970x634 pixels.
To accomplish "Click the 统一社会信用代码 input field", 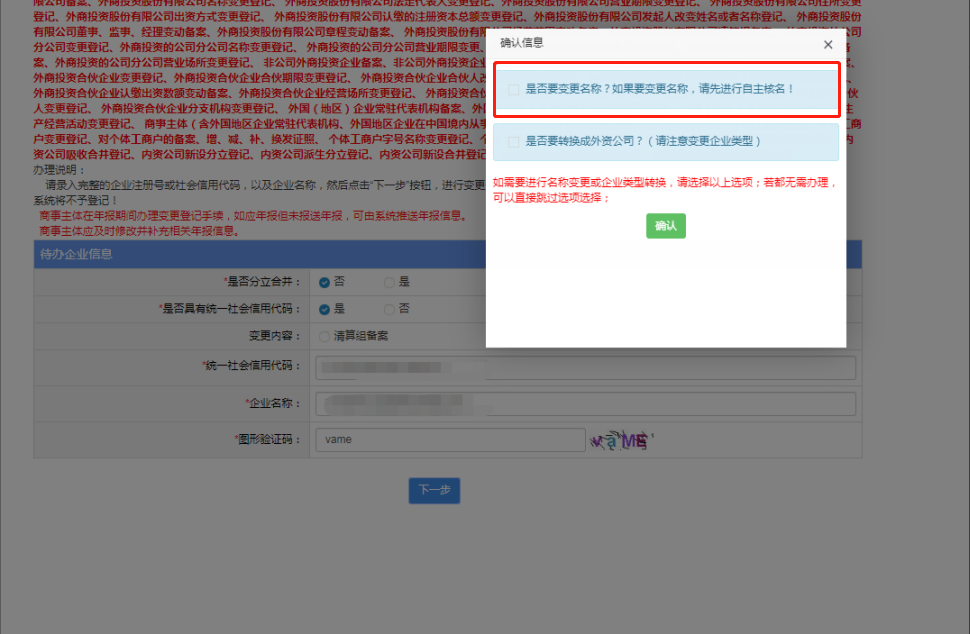I will tap(585, 368).
